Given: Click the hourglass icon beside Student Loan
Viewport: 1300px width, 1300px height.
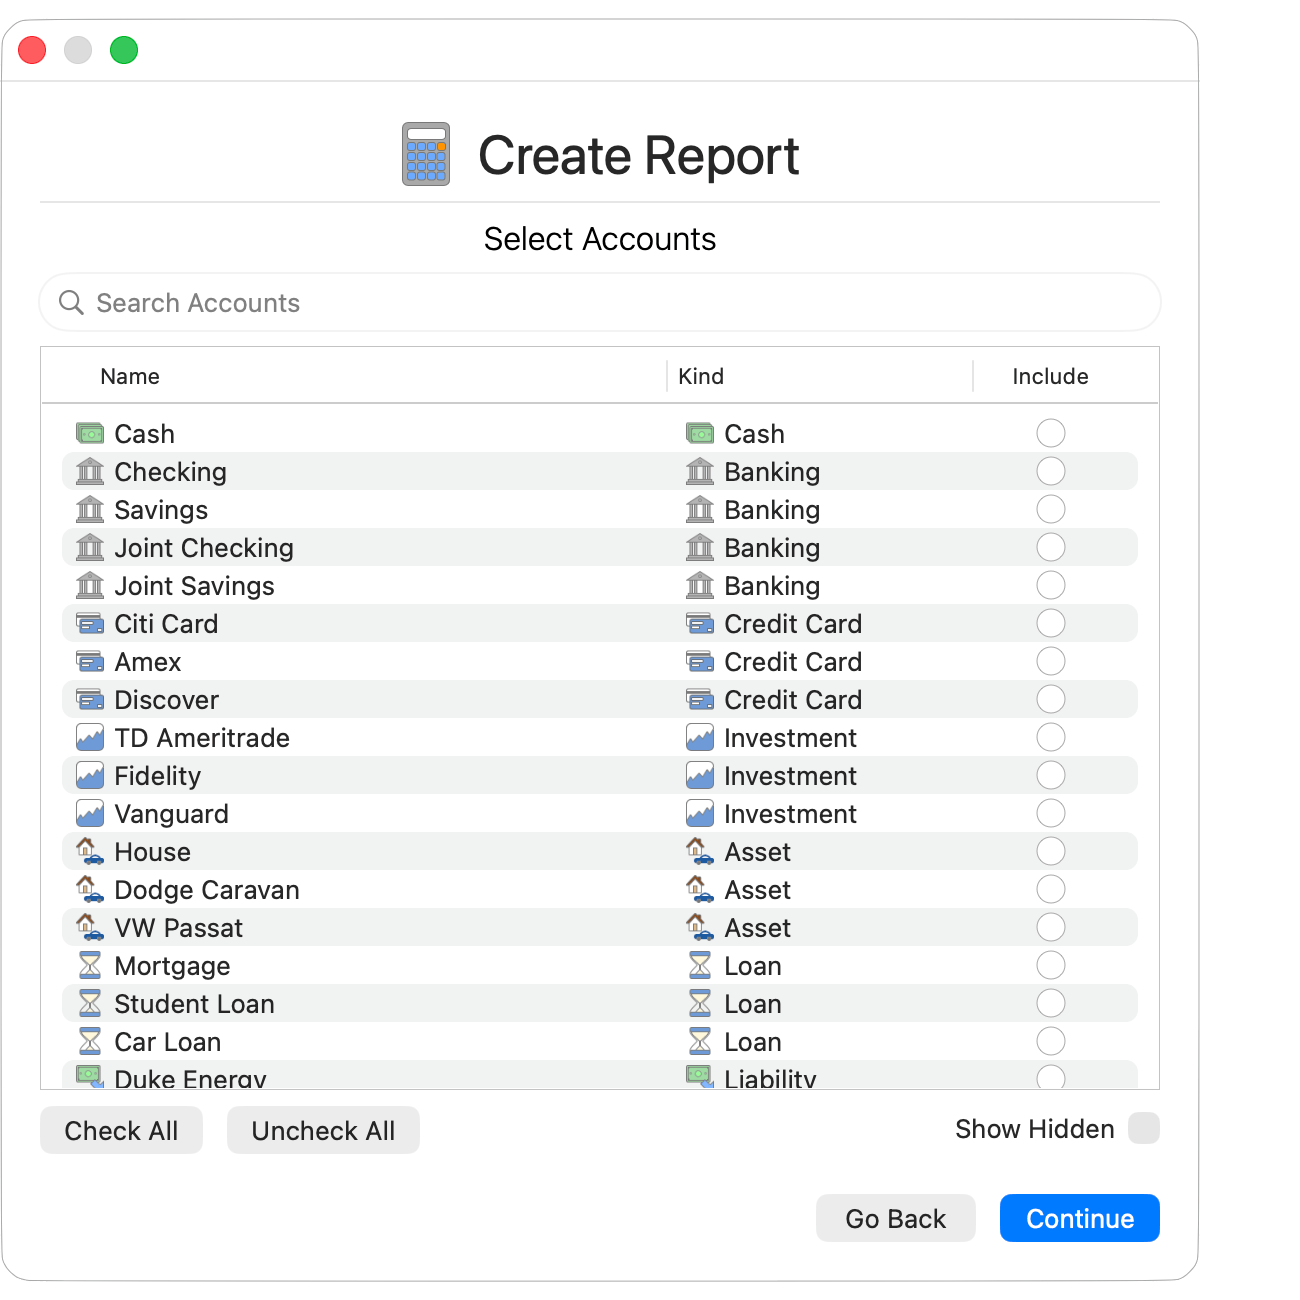Looking at the screenshot, I should tap(89, 1003).
